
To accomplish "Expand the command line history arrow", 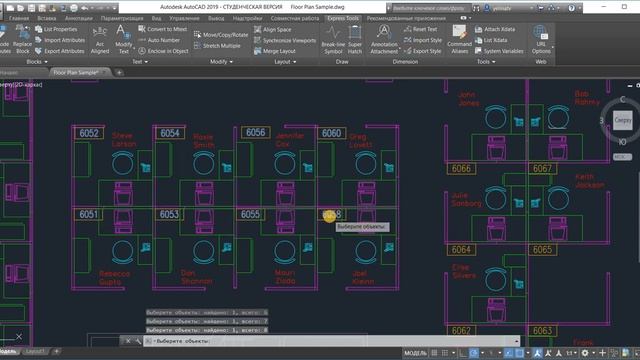I will pos(516,341).
